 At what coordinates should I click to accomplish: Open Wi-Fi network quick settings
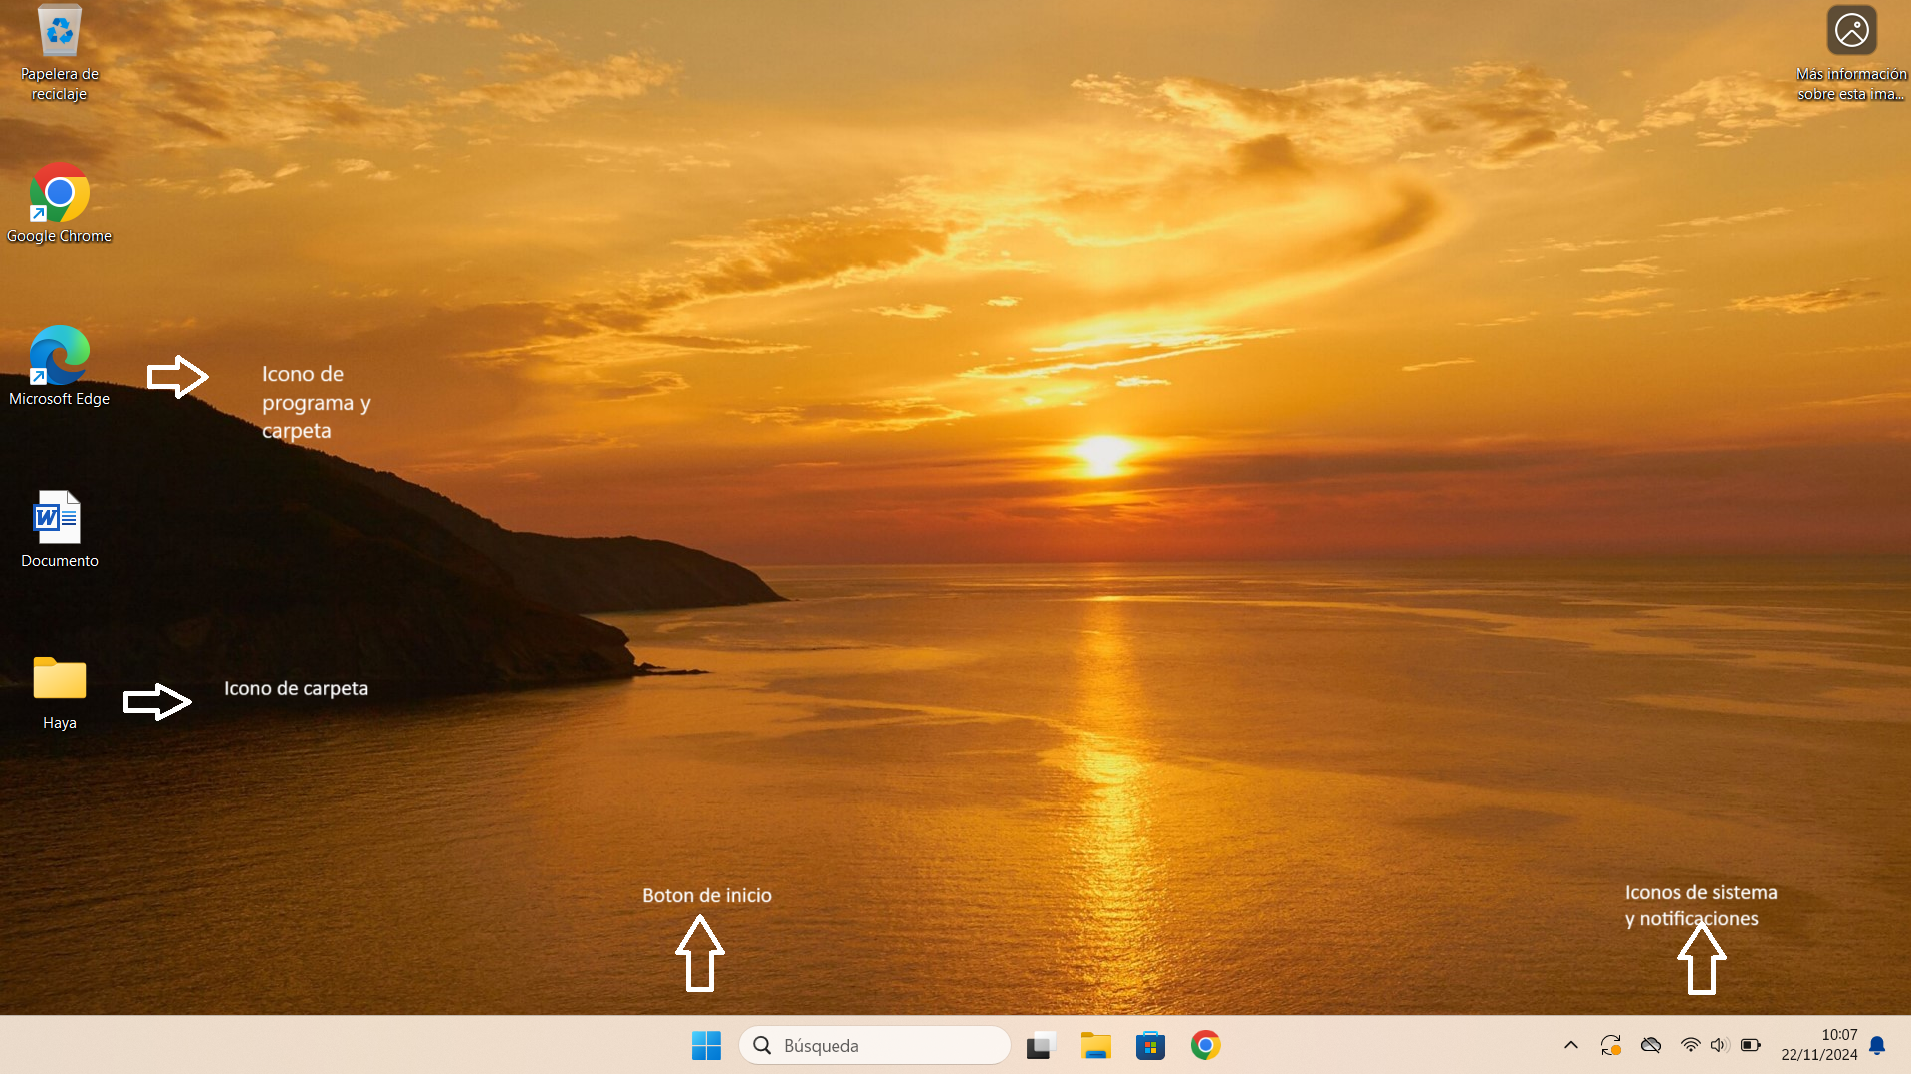pyautogui.click(x=1690, y=1045)
